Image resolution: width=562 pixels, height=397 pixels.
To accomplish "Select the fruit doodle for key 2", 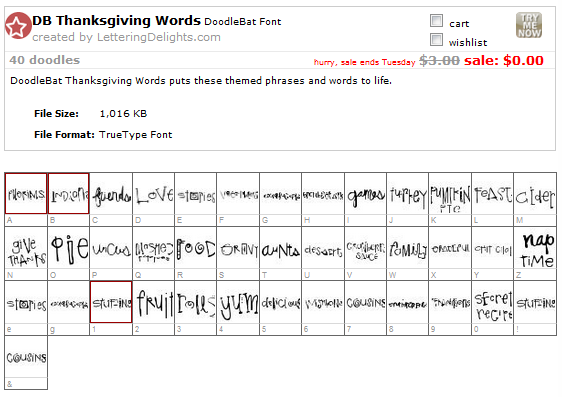I will click(x=153, y=302).
